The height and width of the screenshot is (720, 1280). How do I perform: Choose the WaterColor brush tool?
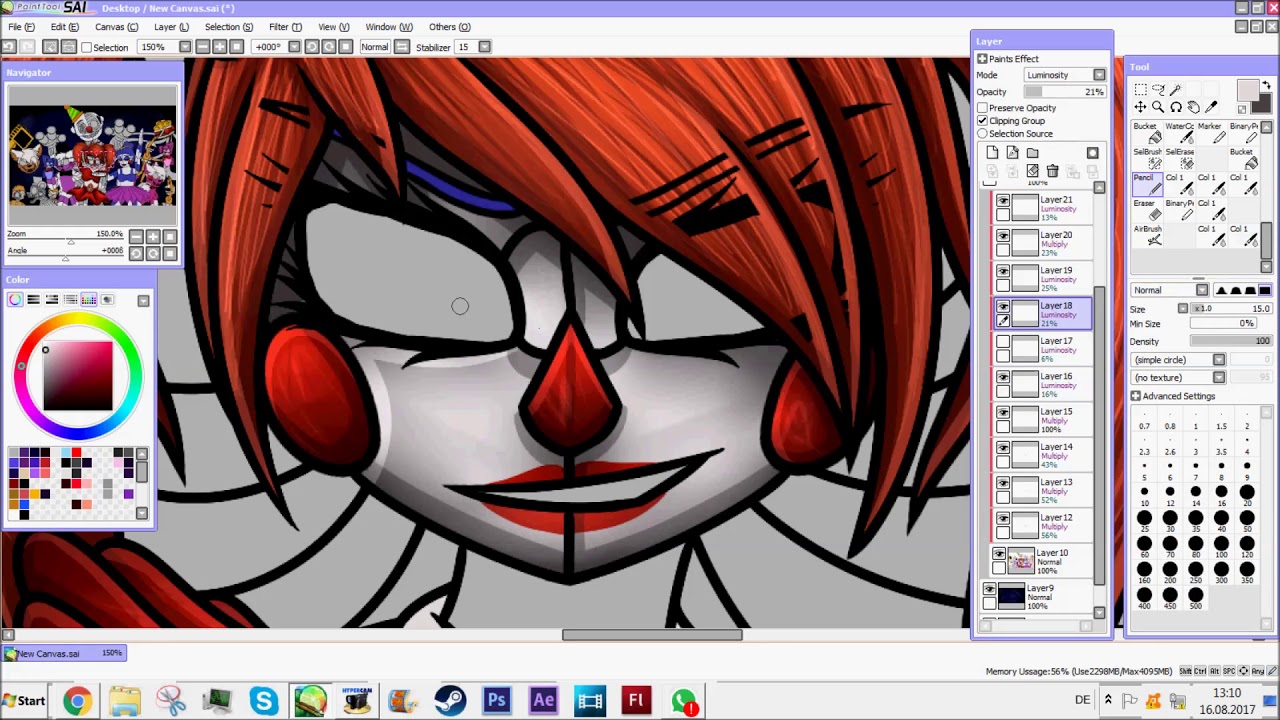pos(1180,133)
